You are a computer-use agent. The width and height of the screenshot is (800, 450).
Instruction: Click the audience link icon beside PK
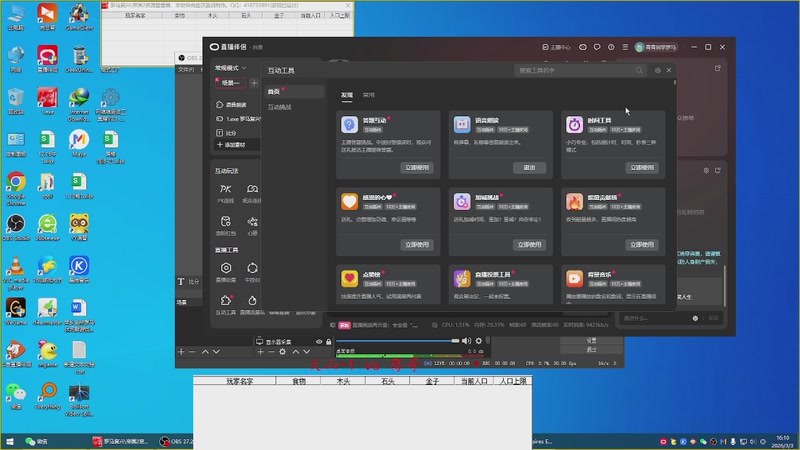252,189
